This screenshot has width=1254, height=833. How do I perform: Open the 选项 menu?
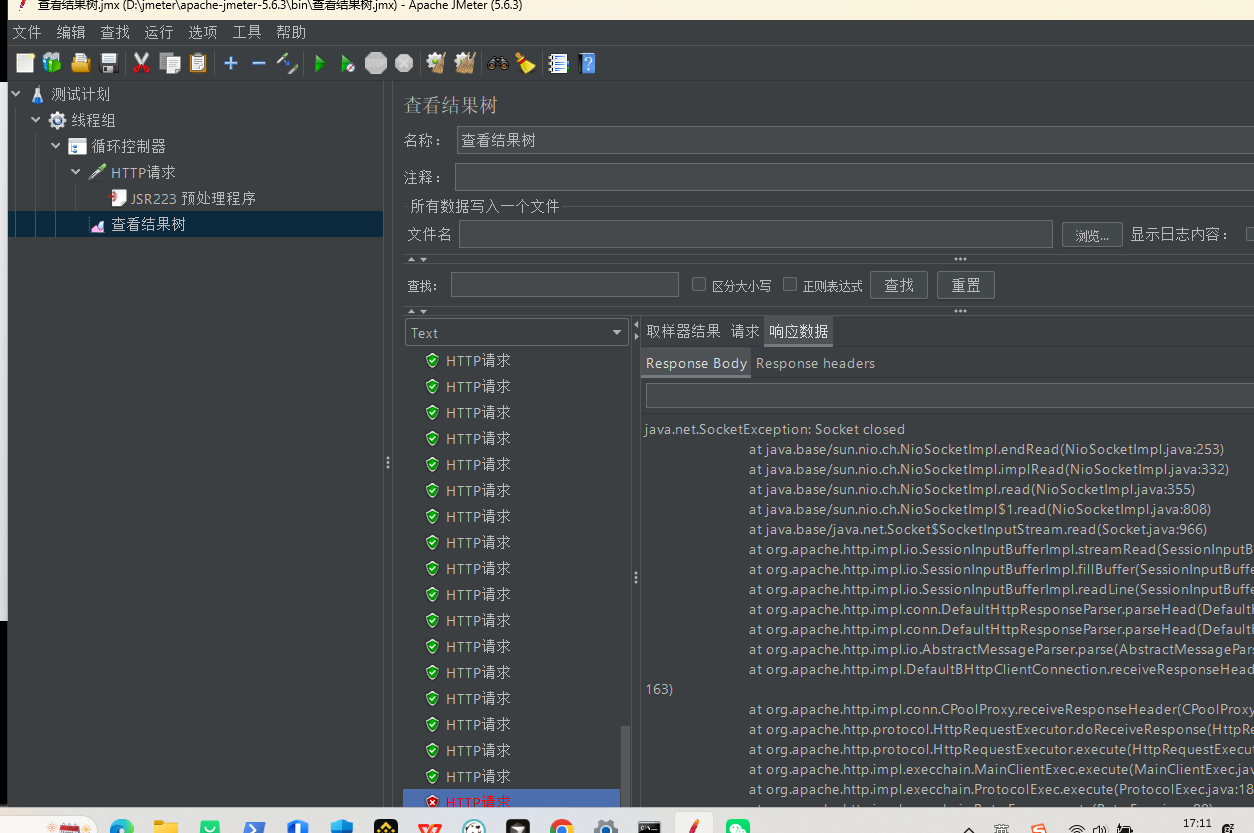(x=203, y=33)
